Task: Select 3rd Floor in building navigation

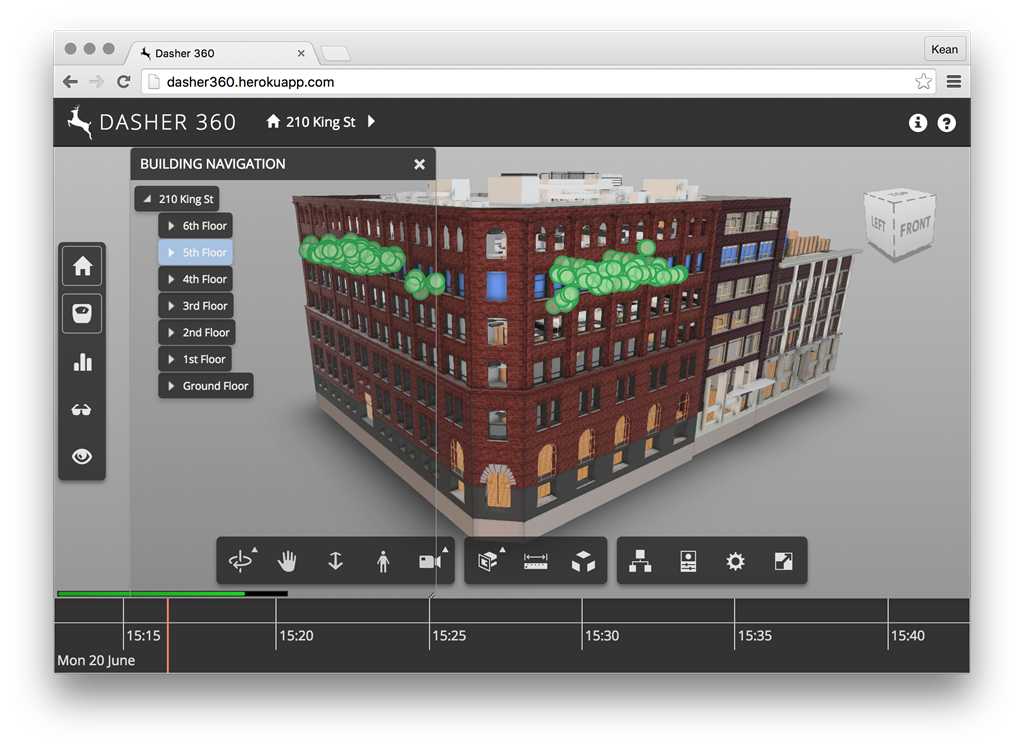Action: tap(204, 306)
